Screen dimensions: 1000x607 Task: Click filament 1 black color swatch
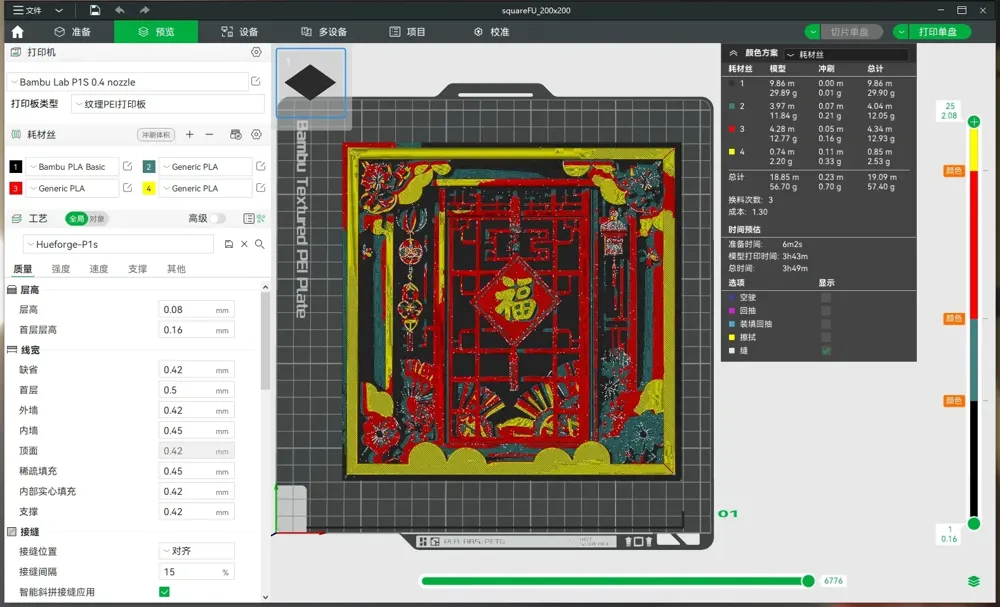[x=15, y=166]
